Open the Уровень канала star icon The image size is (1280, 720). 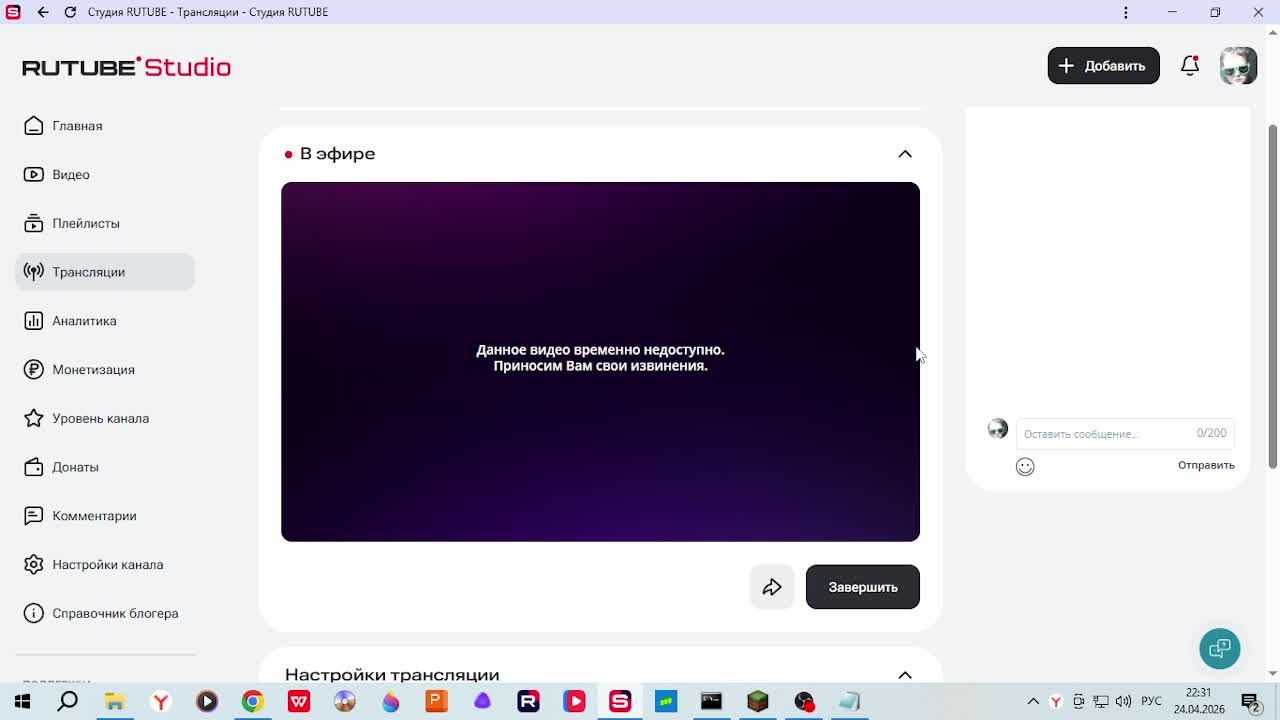tap(34, 418)
